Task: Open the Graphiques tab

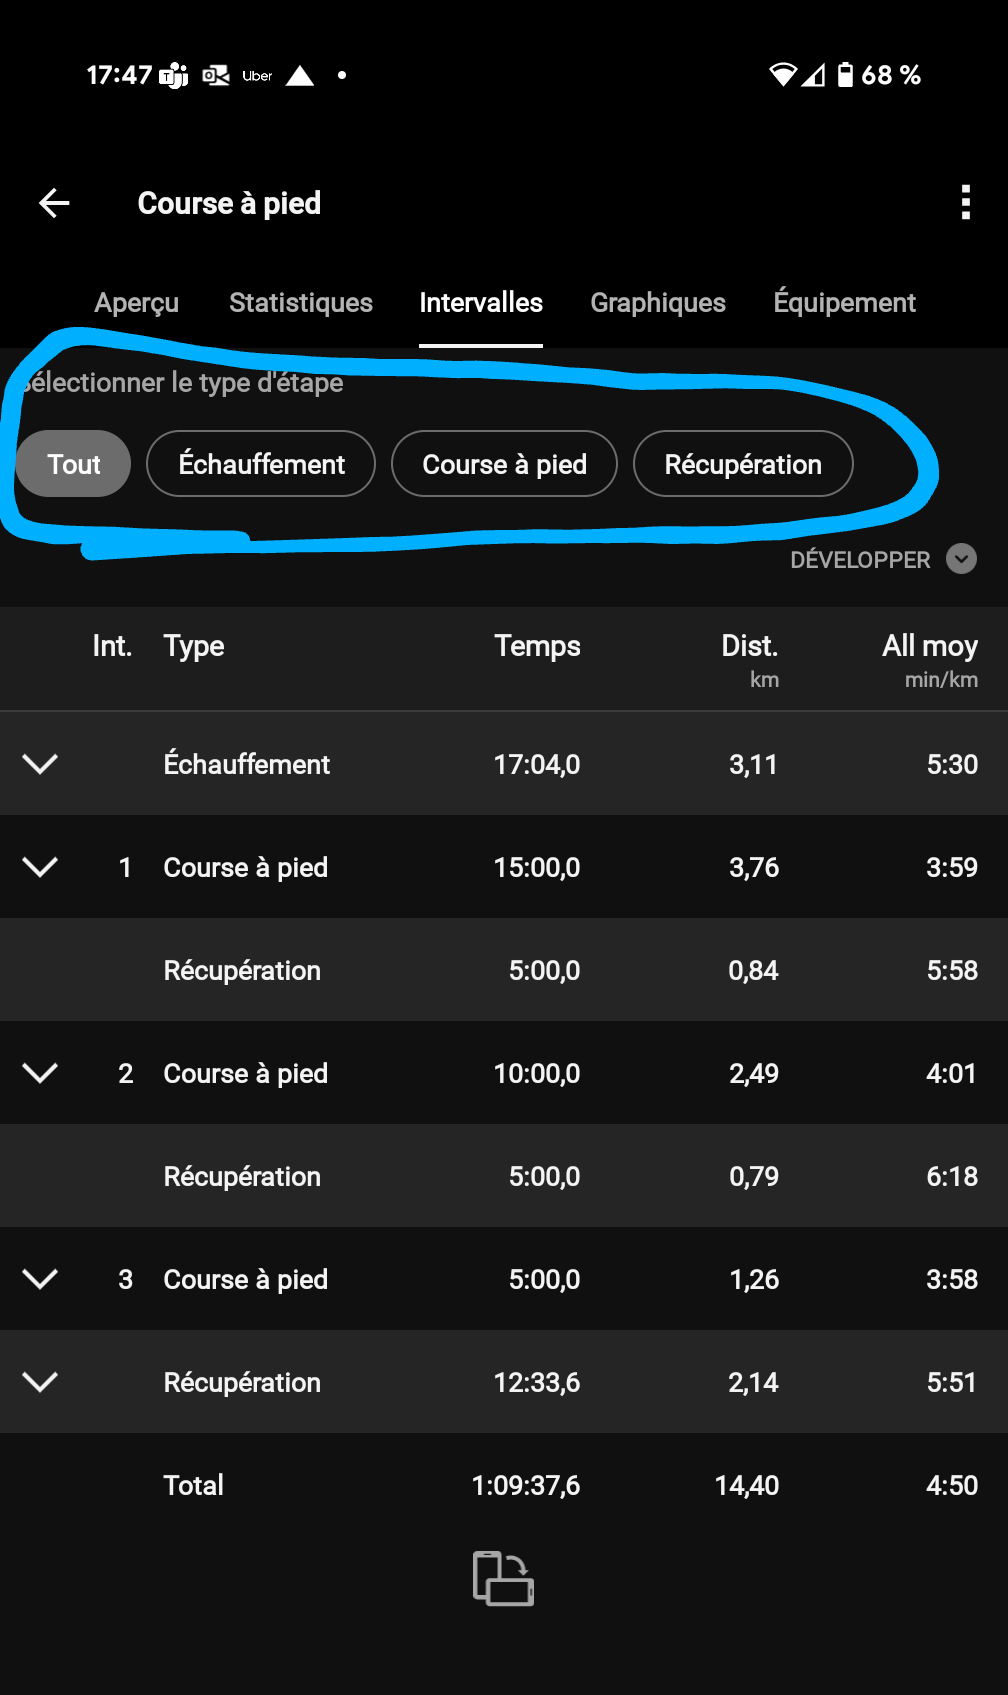Action: tap(658, 303)
